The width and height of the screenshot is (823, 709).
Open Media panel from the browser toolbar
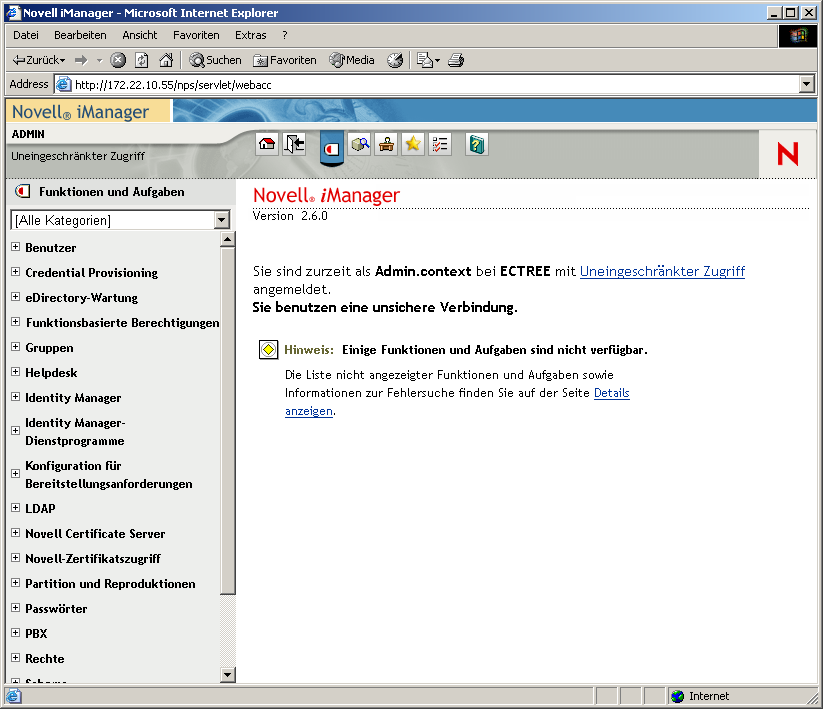pos(350,59)
